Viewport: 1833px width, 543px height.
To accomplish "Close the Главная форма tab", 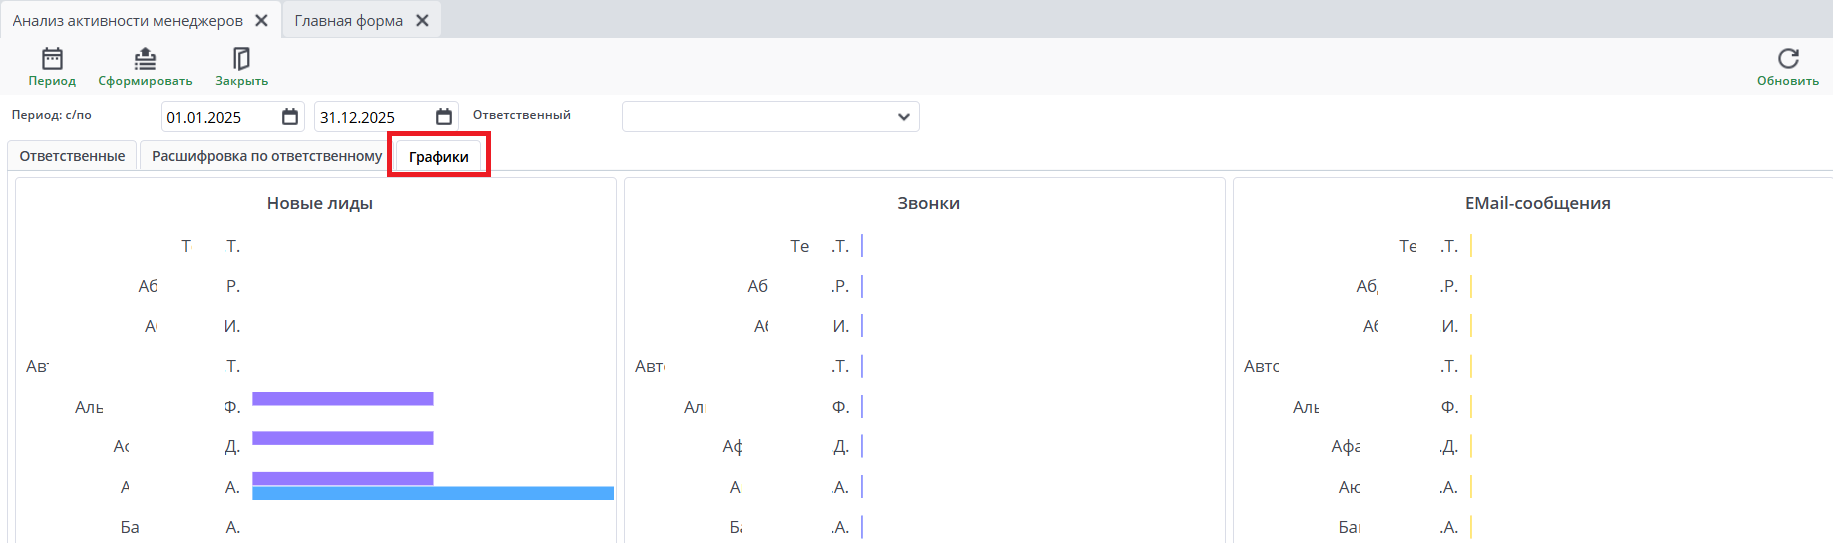I will [x=422, y=20].
